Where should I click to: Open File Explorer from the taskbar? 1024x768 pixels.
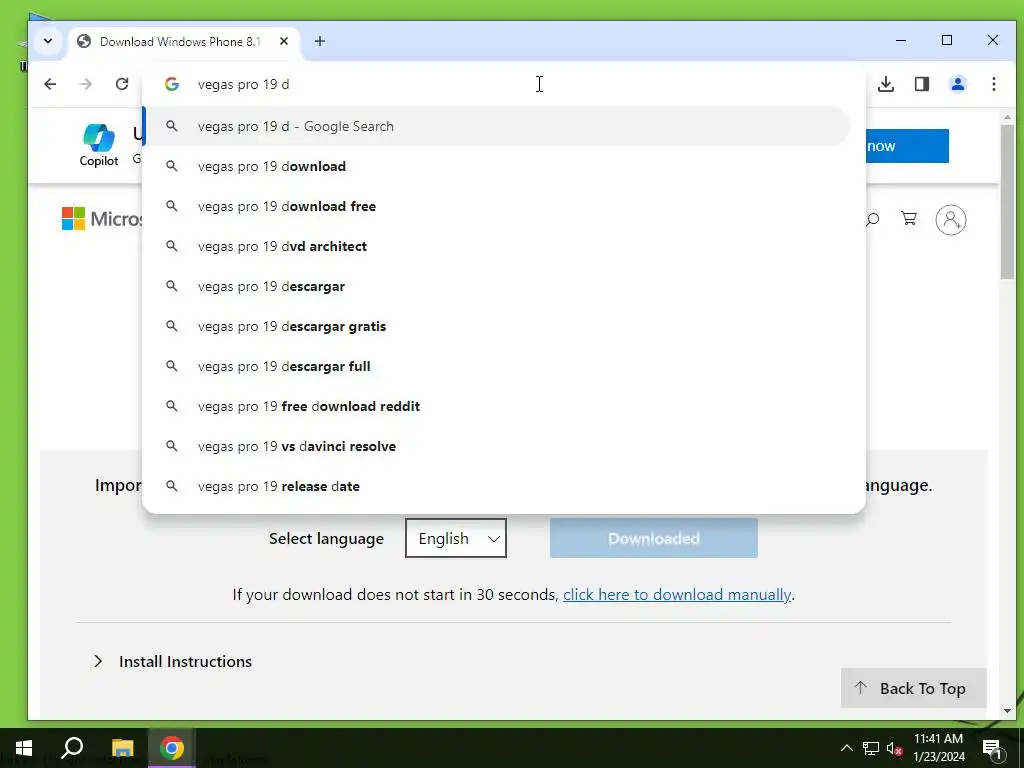pos(122,748)
